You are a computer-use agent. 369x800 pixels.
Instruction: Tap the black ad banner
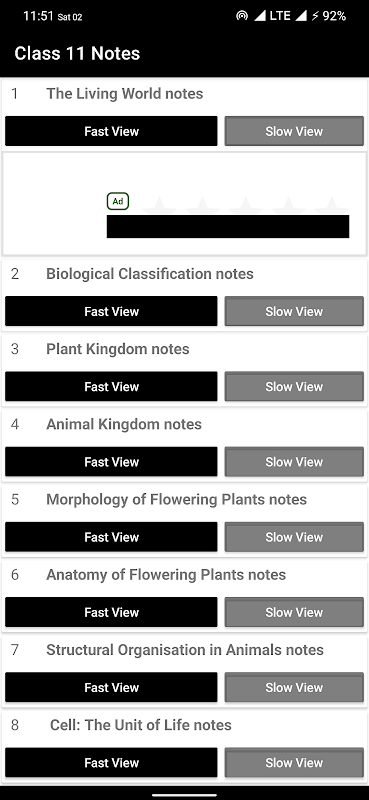(x=228, y=226)
